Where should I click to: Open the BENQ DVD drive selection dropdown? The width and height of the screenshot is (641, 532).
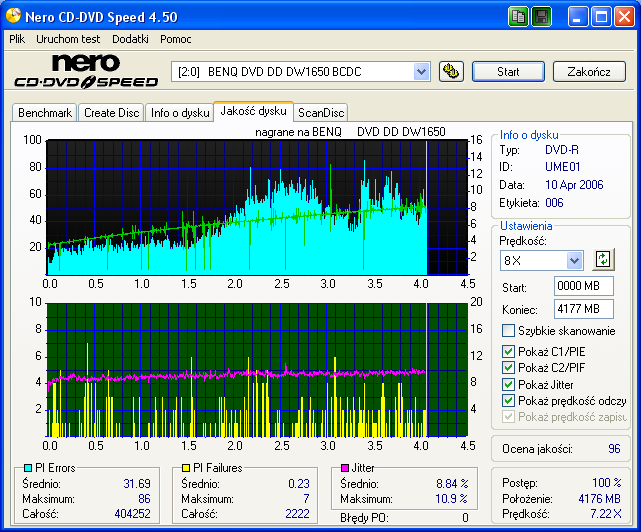421,72
